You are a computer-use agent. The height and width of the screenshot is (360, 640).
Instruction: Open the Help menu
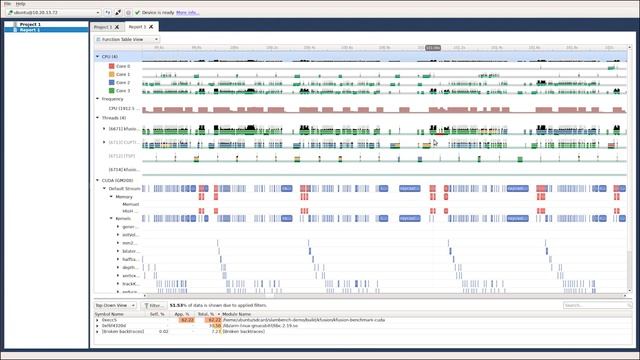20,4
